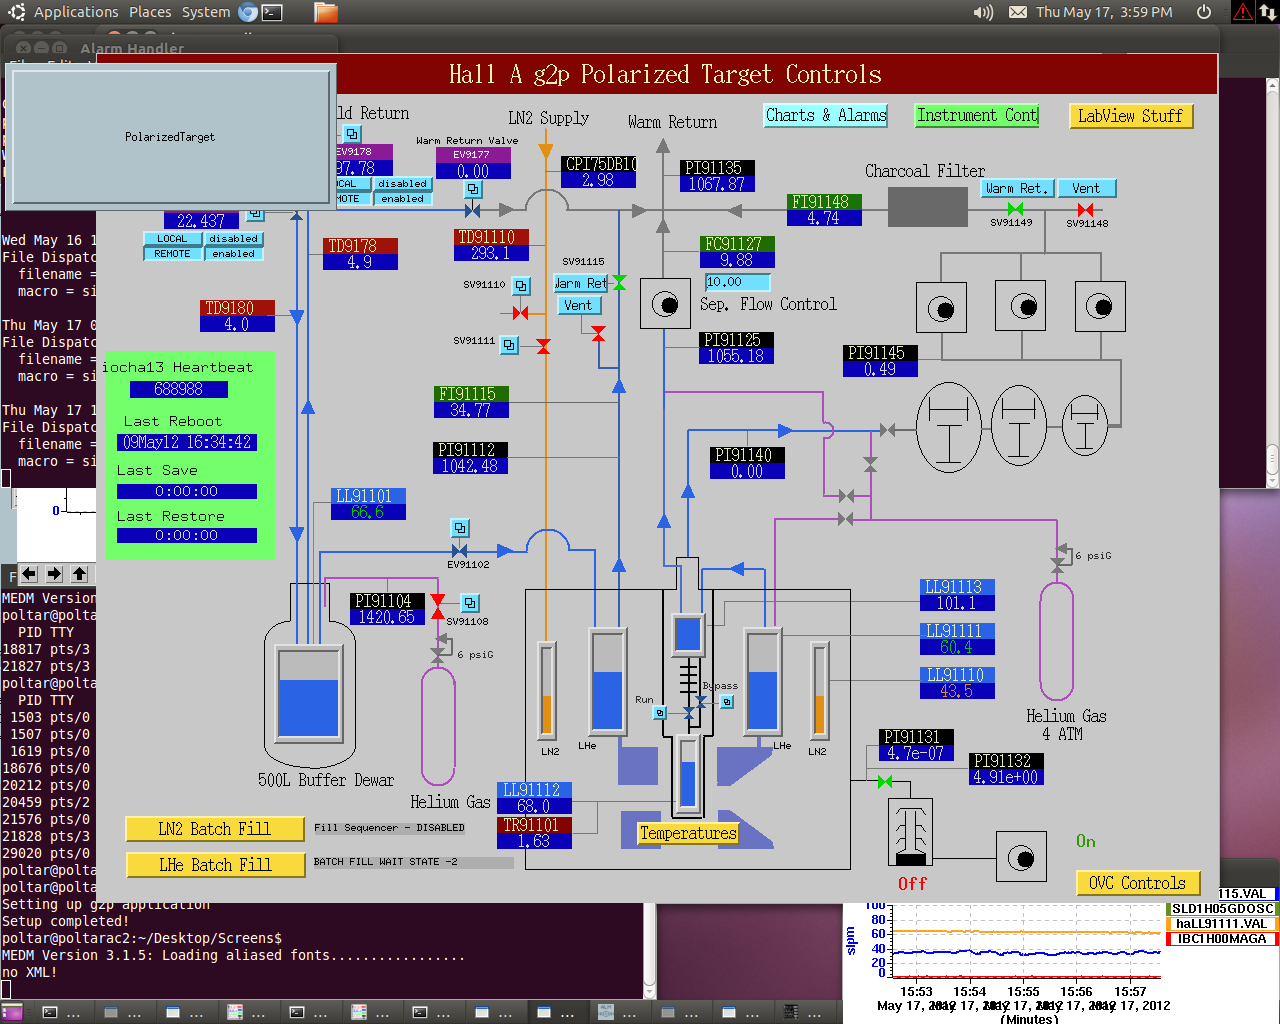Viewport: 1280px width, 1024px height.
Task: Click the right blue LHe level bar
Action: point(763,680)
